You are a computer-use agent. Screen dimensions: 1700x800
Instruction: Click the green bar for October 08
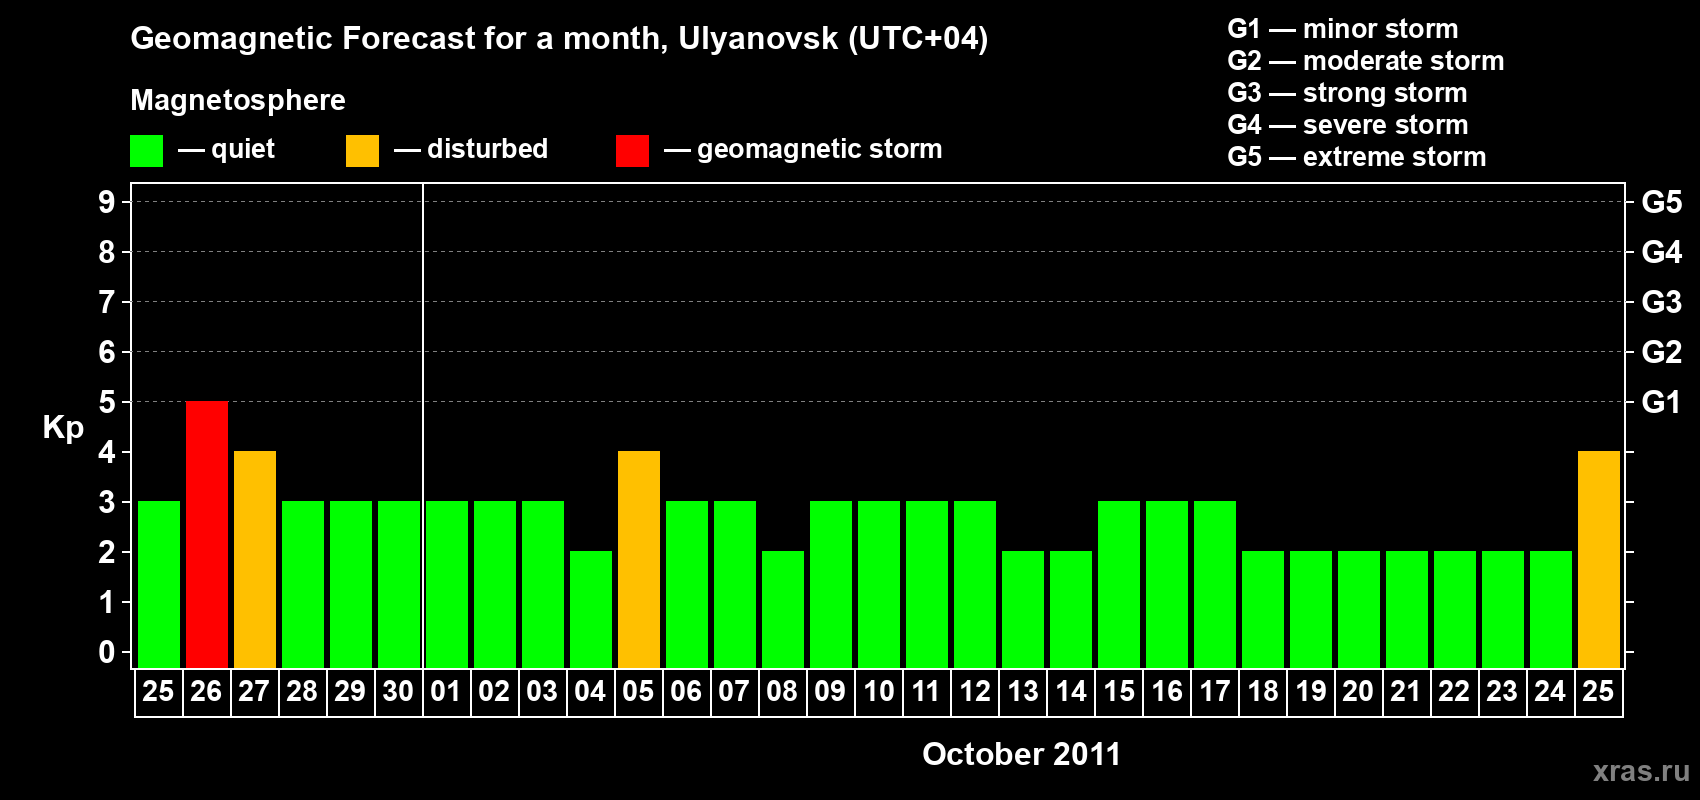[x=783, y=609]
